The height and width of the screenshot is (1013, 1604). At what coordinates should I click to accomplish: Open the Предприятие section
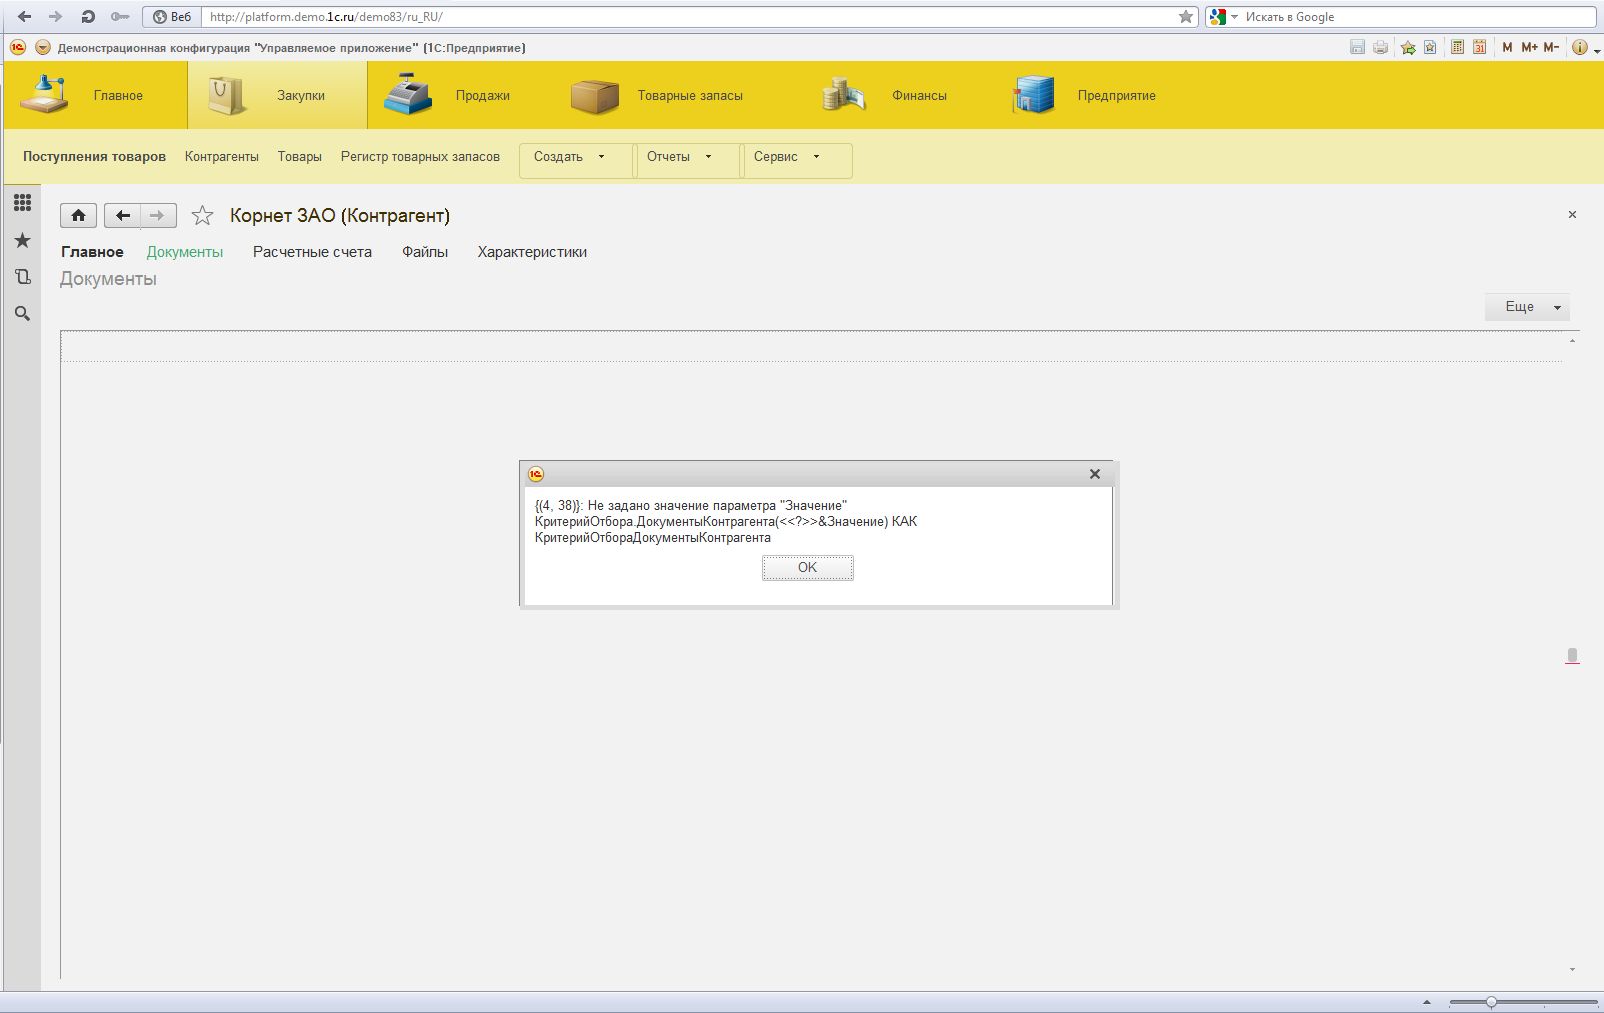click(1083, 95)
